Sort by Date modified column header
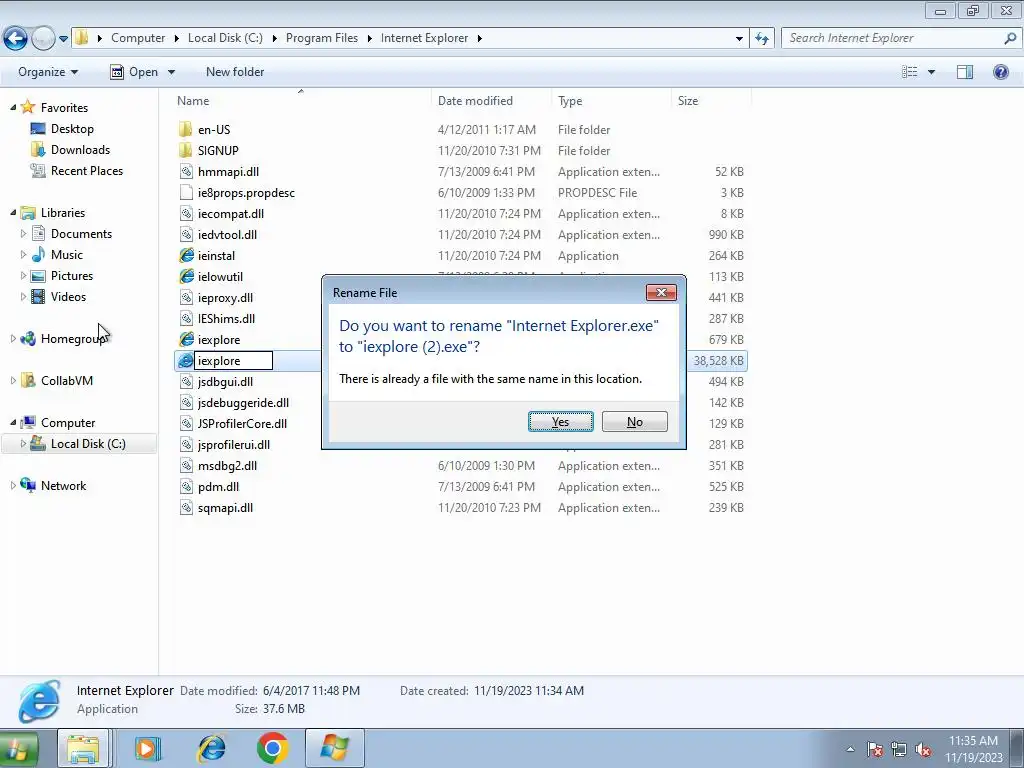Viewport: 1024px width, 768px height. pos(475,101)
